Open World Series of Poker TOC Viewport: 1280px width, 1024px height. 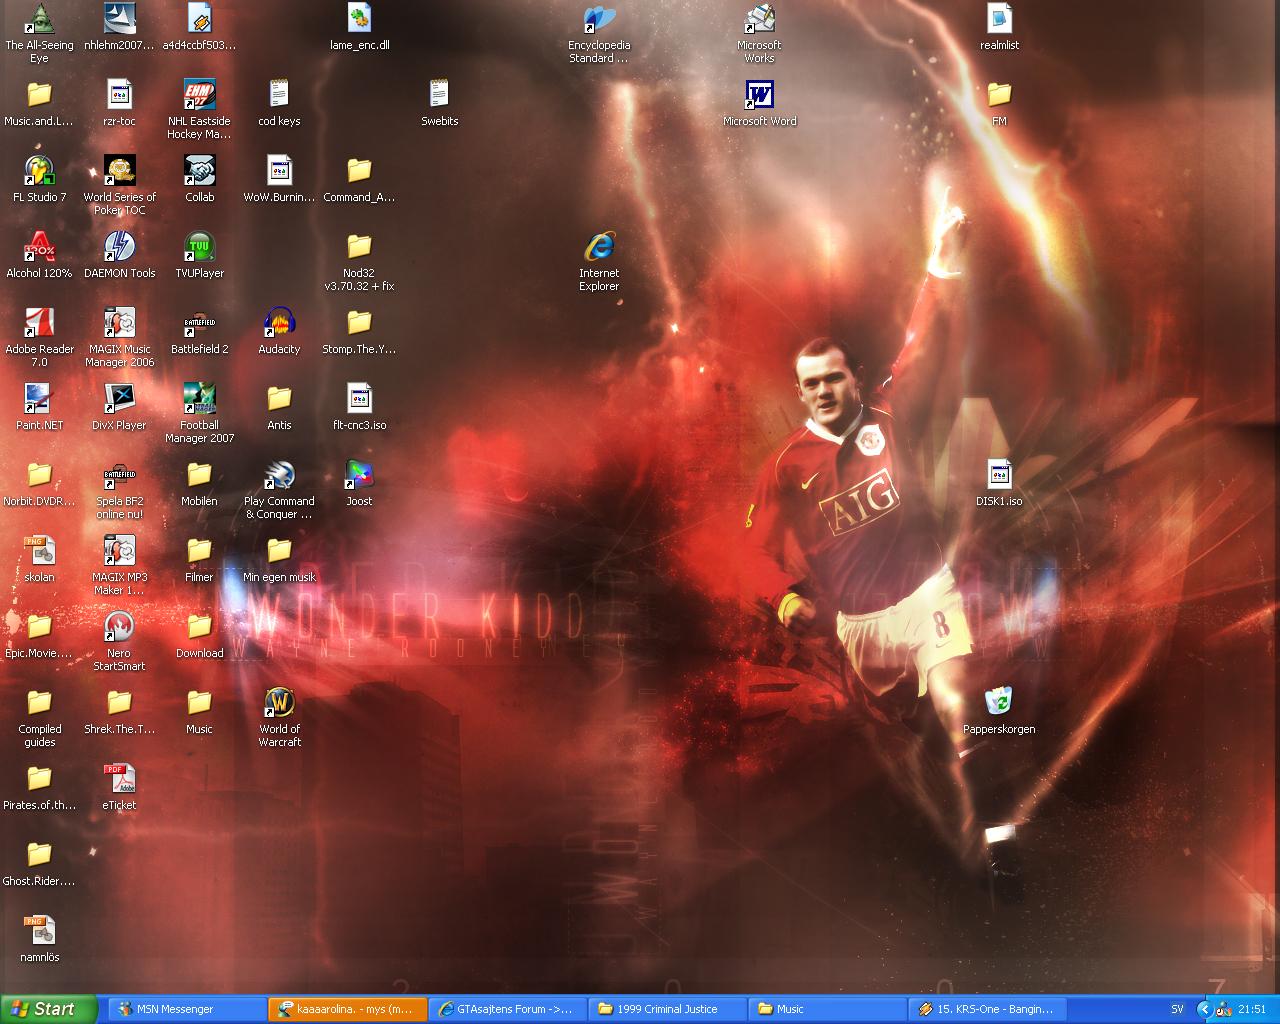tap(119, 172)
